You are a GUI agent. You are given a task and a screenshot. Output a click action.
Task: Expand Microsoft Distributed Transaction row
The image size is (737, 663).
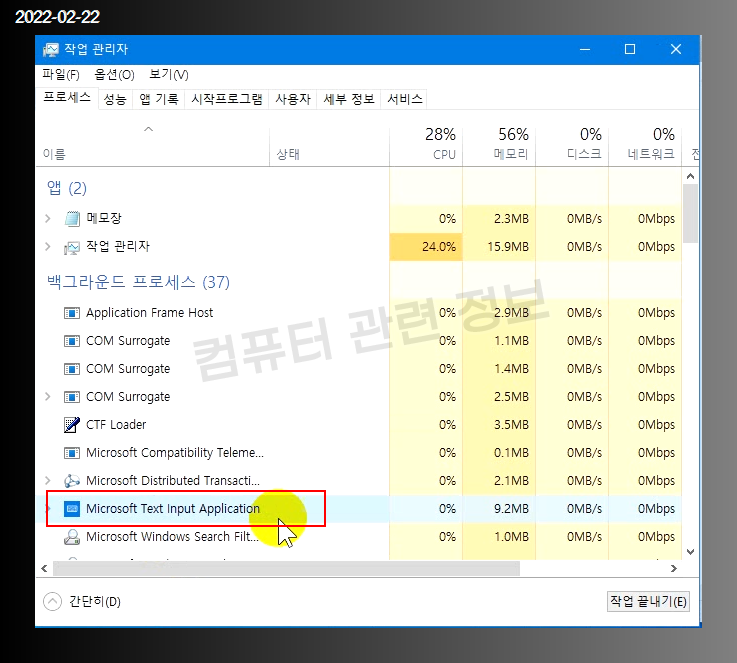47,480
